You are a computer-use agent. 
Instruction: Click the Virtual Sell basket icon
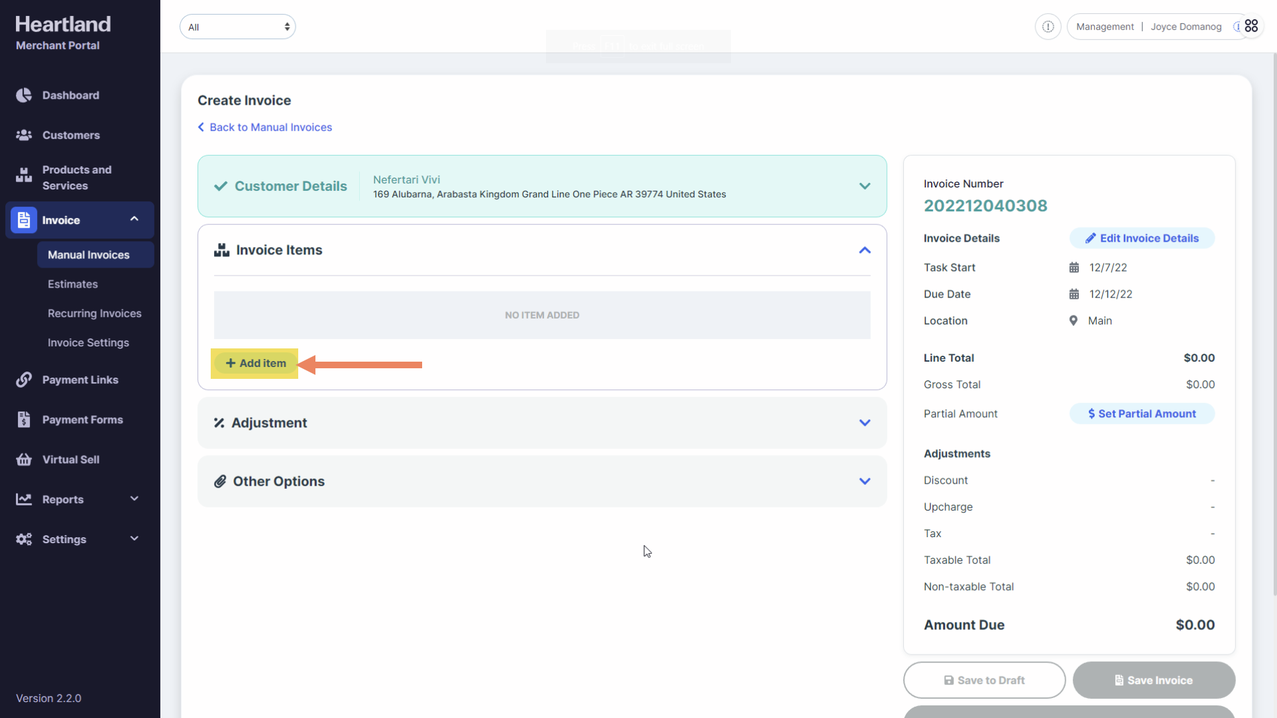tap(24, 460)
